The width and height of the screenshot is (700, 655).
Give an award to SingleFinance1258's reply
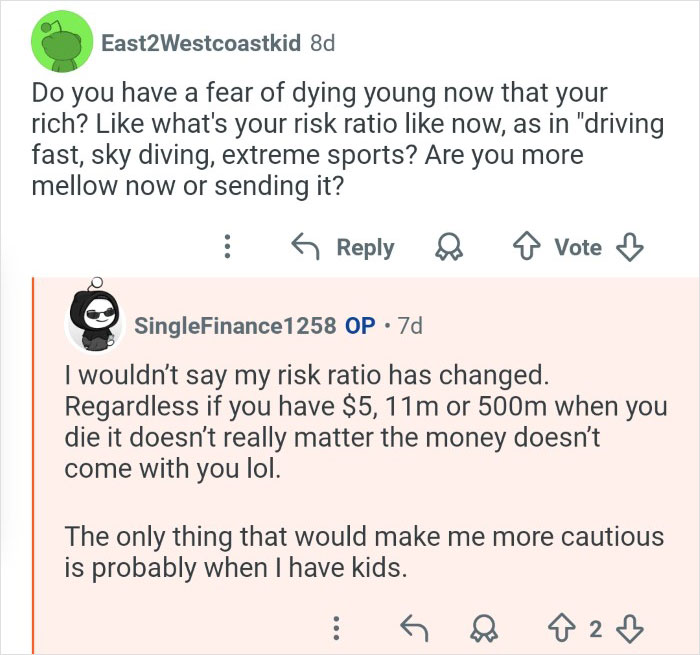(484, 628)
